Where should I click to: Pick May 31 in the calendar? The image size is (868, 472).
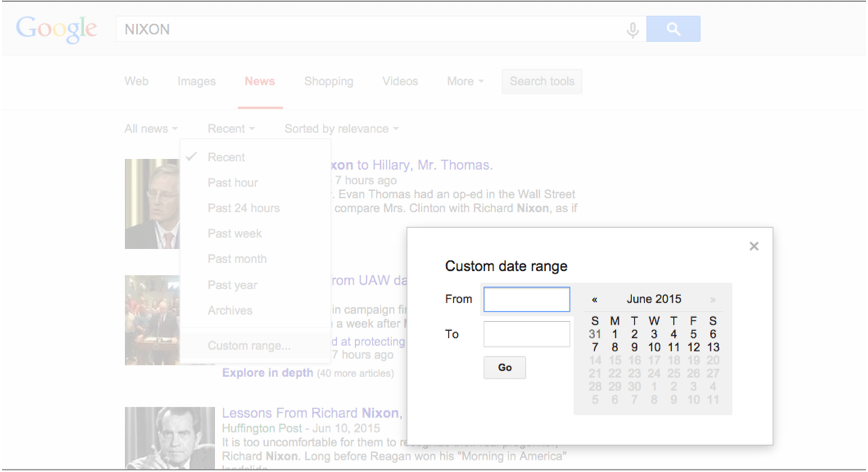coord(595,334)
